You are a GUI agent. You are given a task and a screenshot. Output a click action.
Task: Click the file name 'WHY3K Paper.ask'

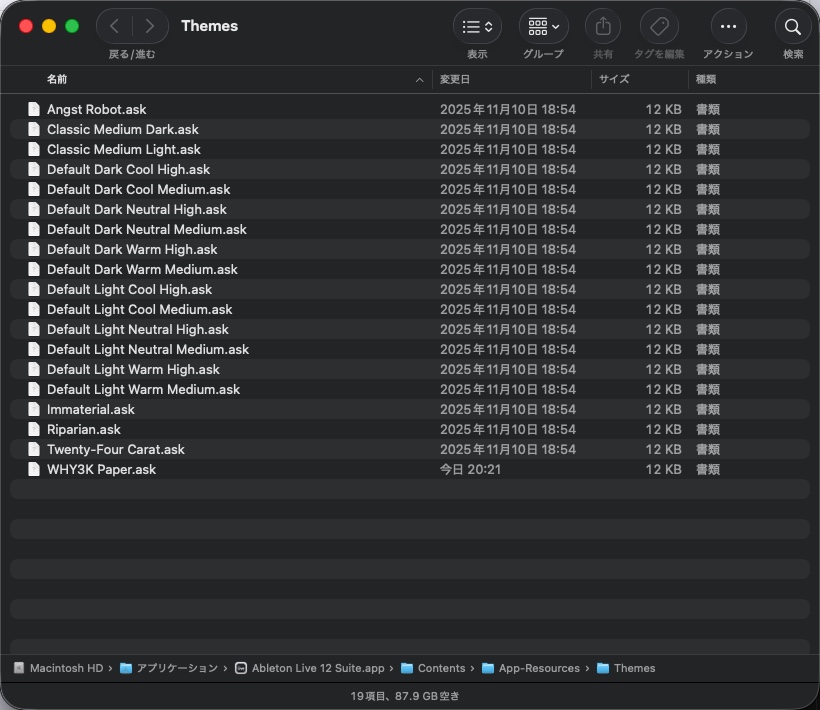tap(101, 469)
